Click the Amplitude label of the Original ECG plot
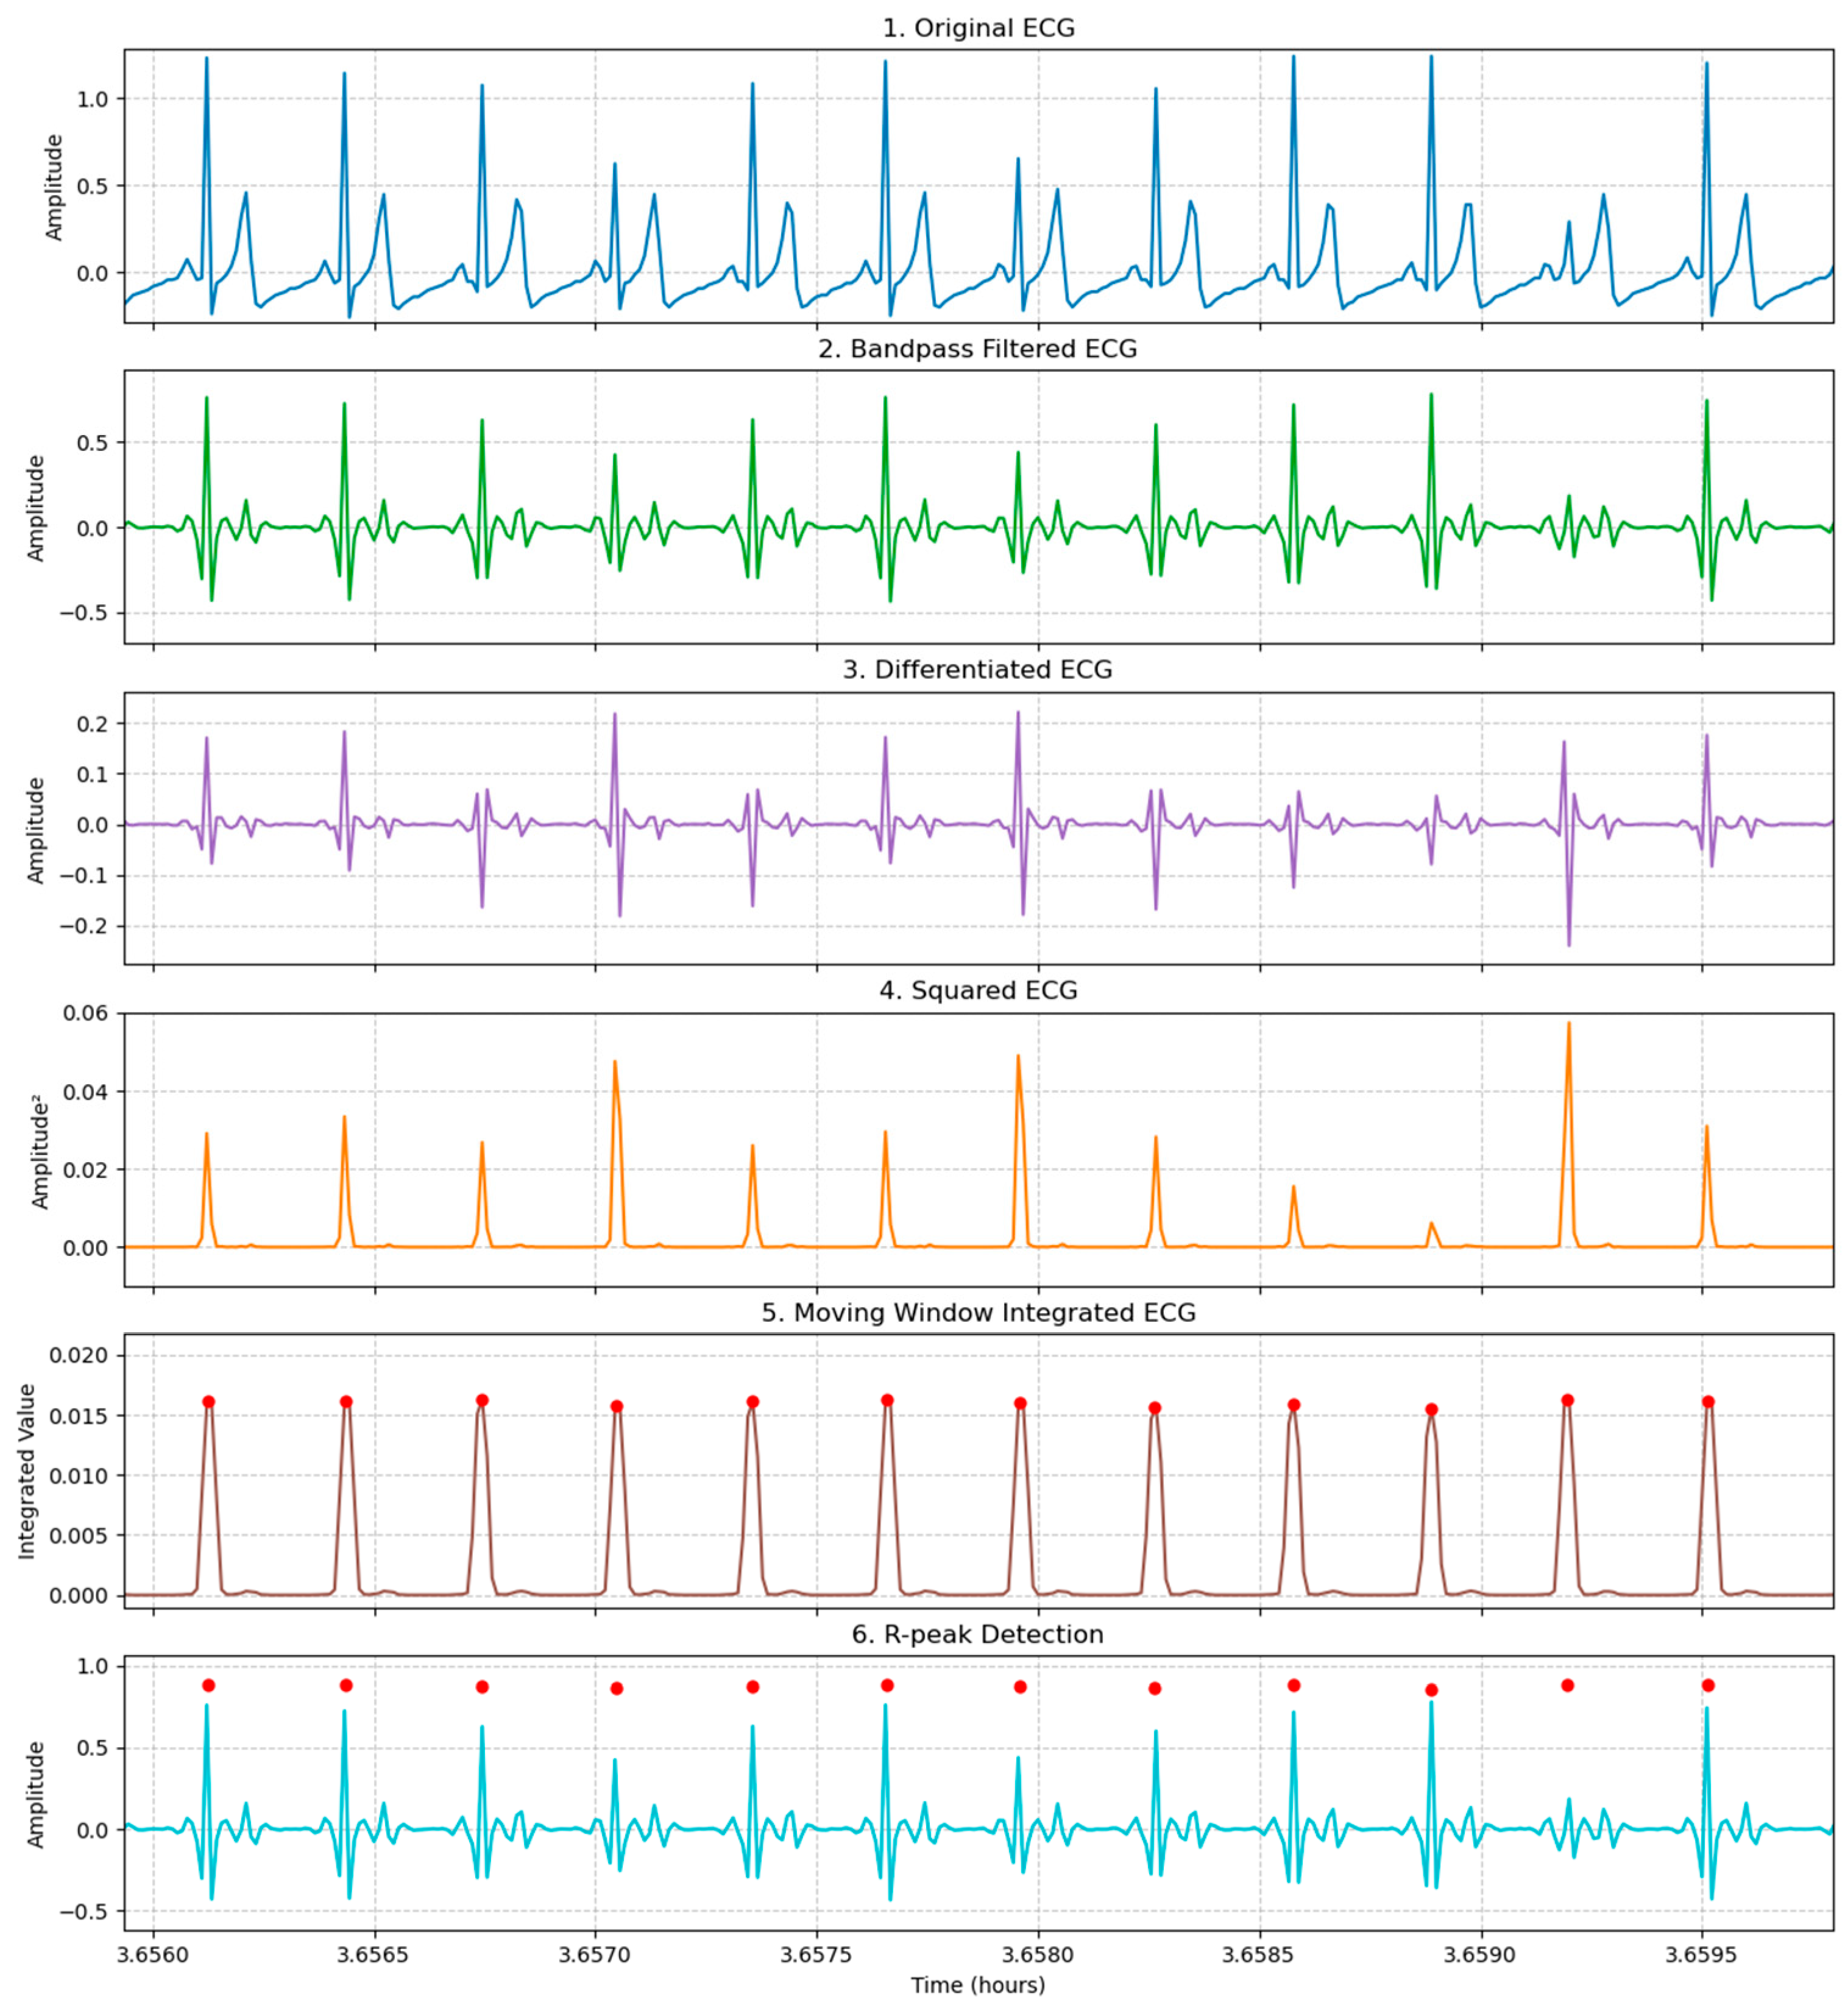The height and width of the screenshot is (2008, 1848). 54,187
